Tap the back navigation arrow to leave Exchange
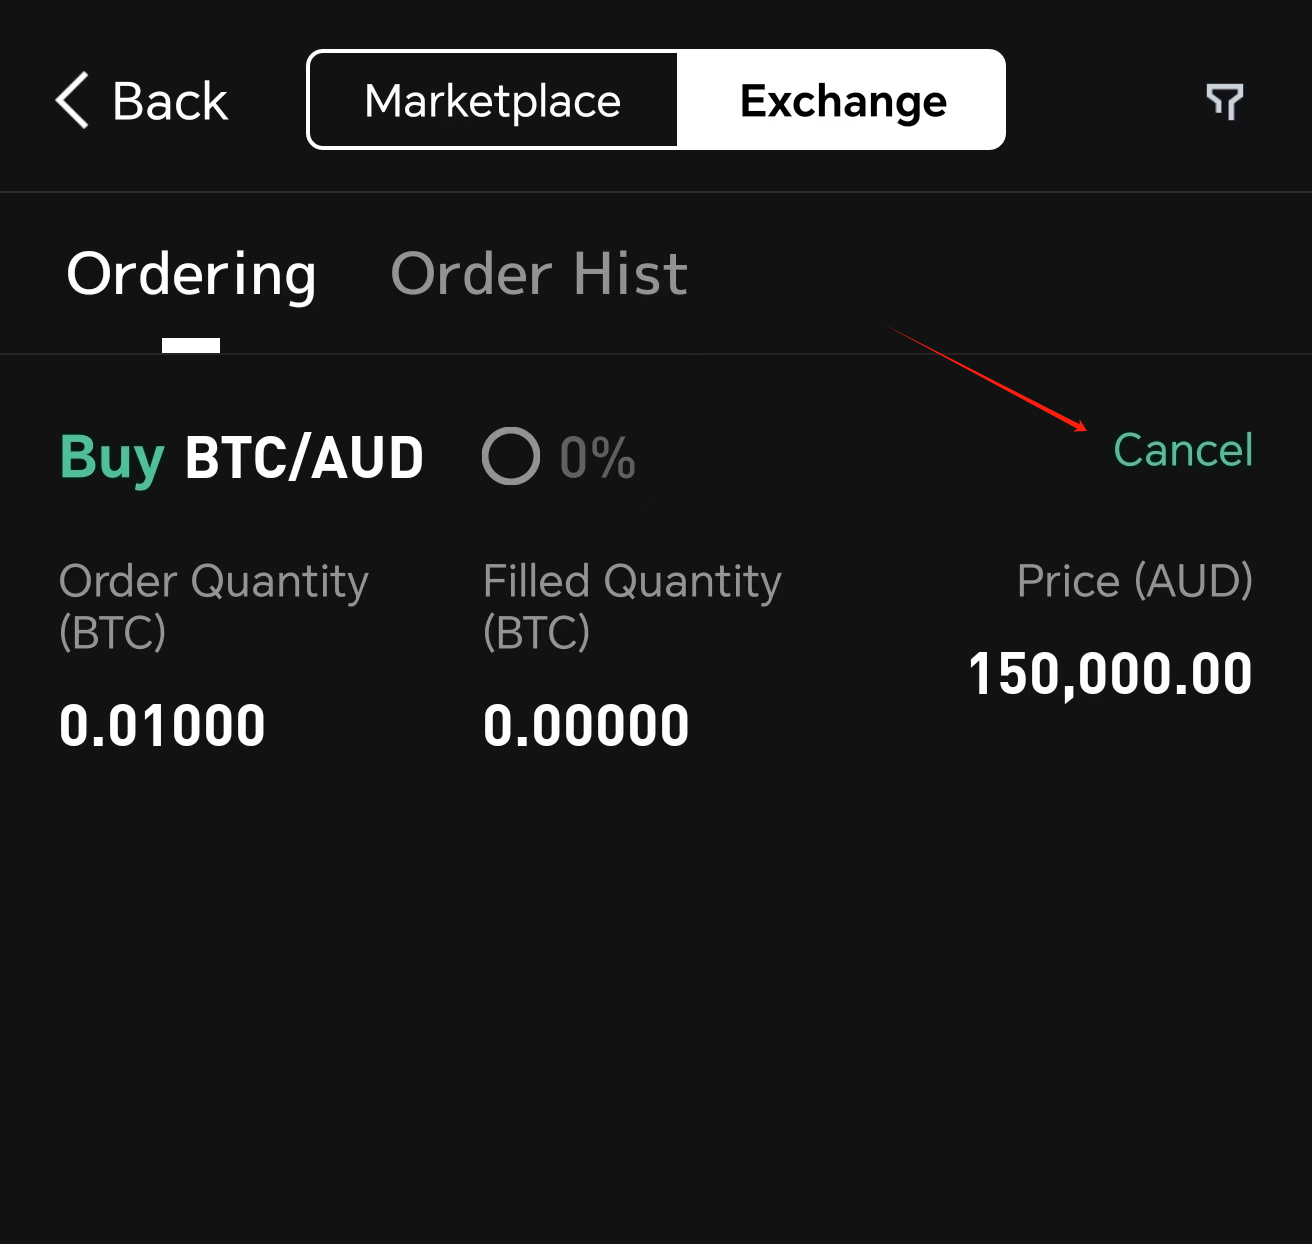Image resolution: width=1312 pixels, height=1244 pixels. (69, 100)
